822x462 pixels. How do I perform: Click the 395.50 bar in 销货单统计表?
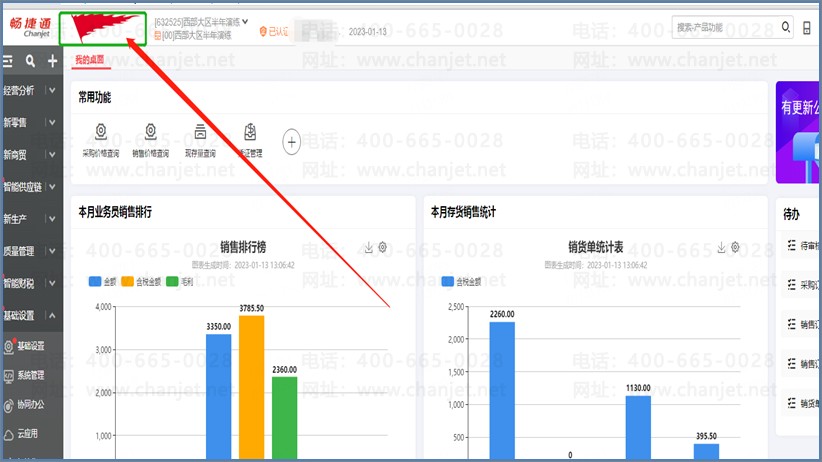tap(706, 452)
